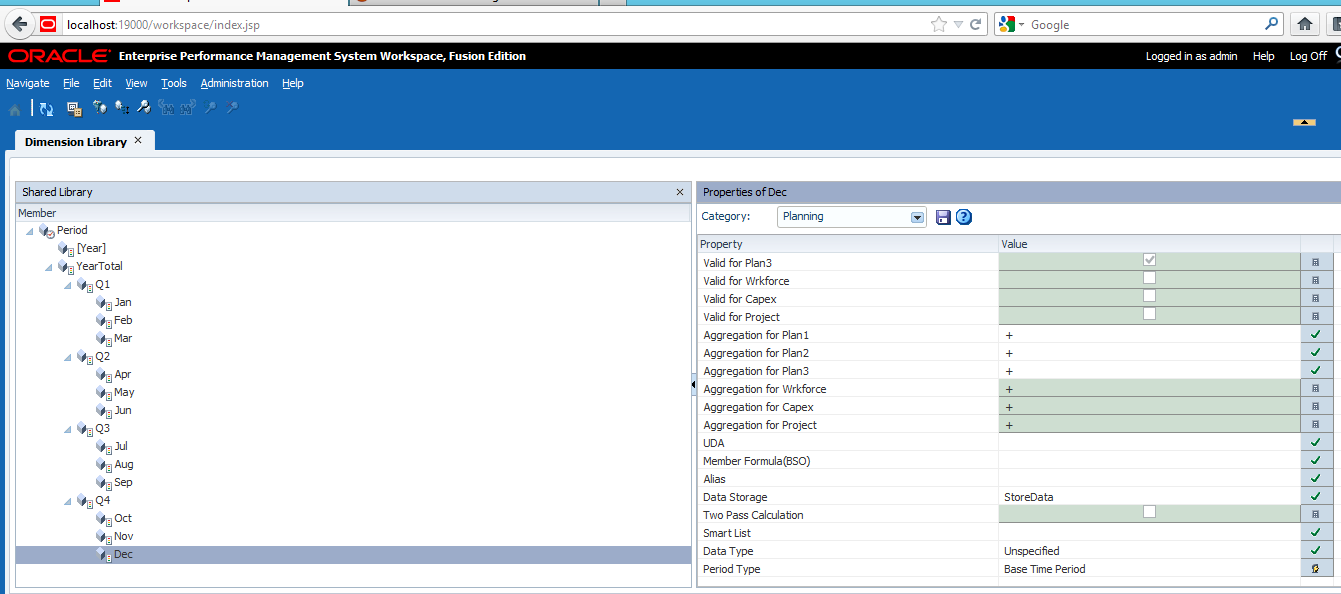This screenshot has height=594, width=1341.
Task: Reload the page with browser refresh icon
Action: point(976,24)
